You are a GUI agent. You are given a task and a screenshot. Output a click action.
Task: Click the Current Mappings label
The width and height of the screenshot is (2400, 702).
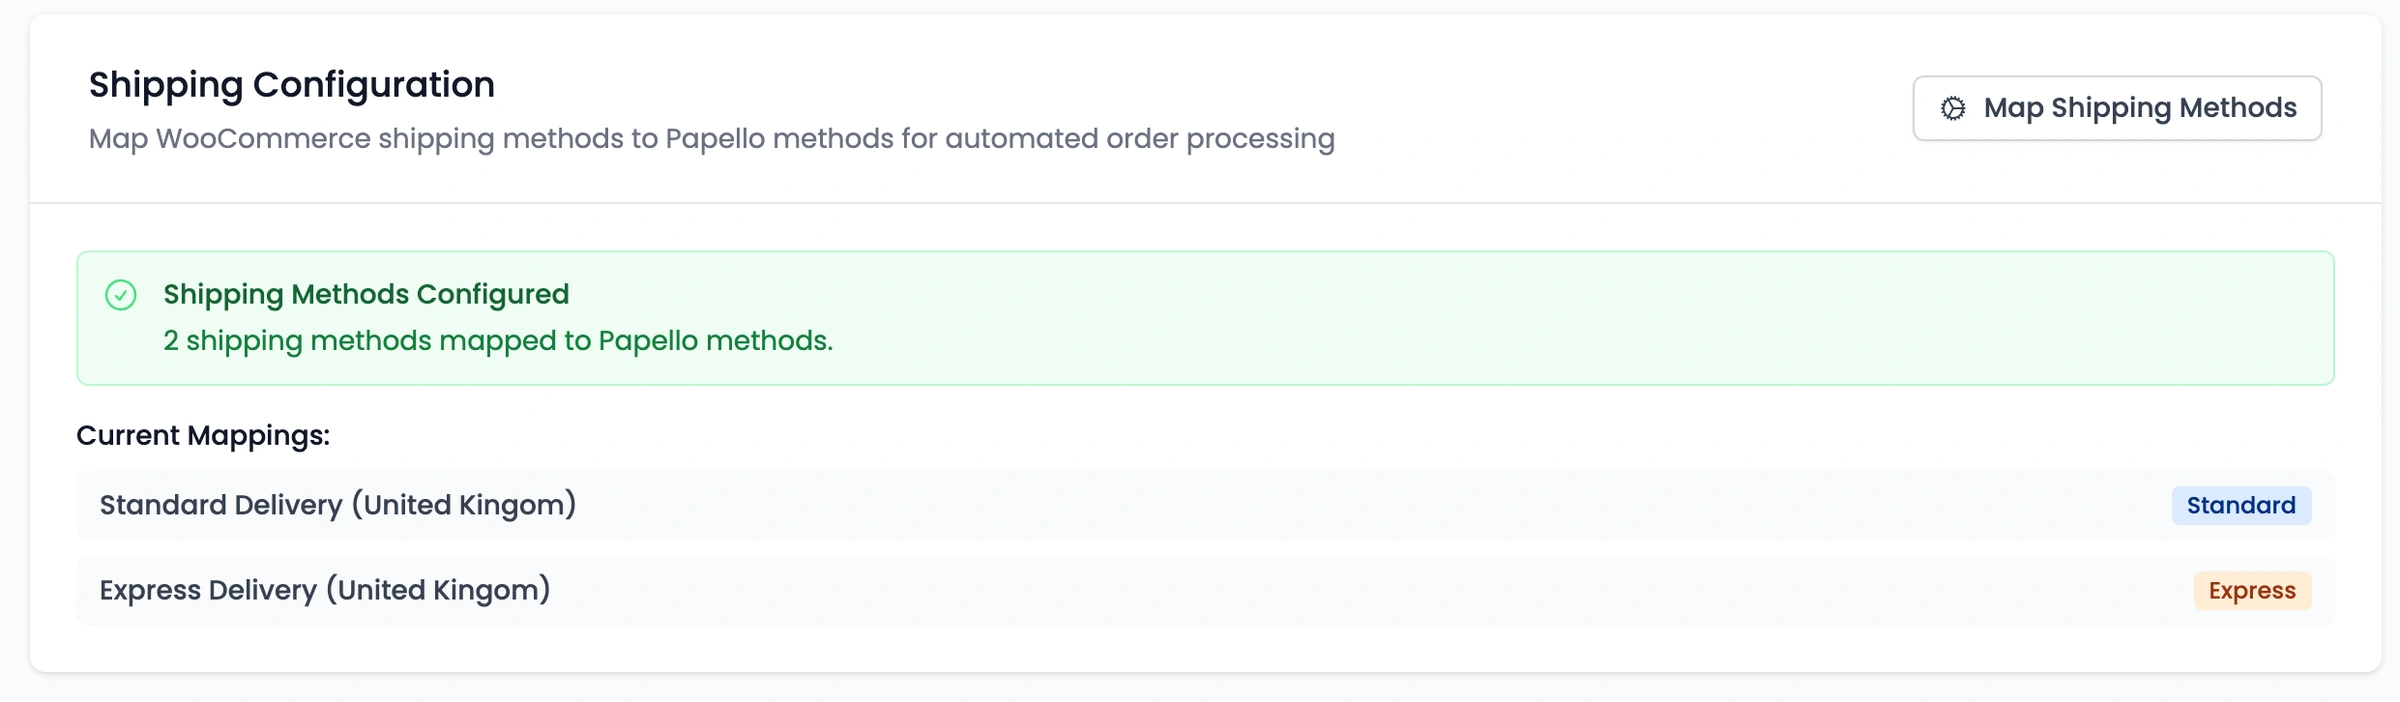(203, 436)
